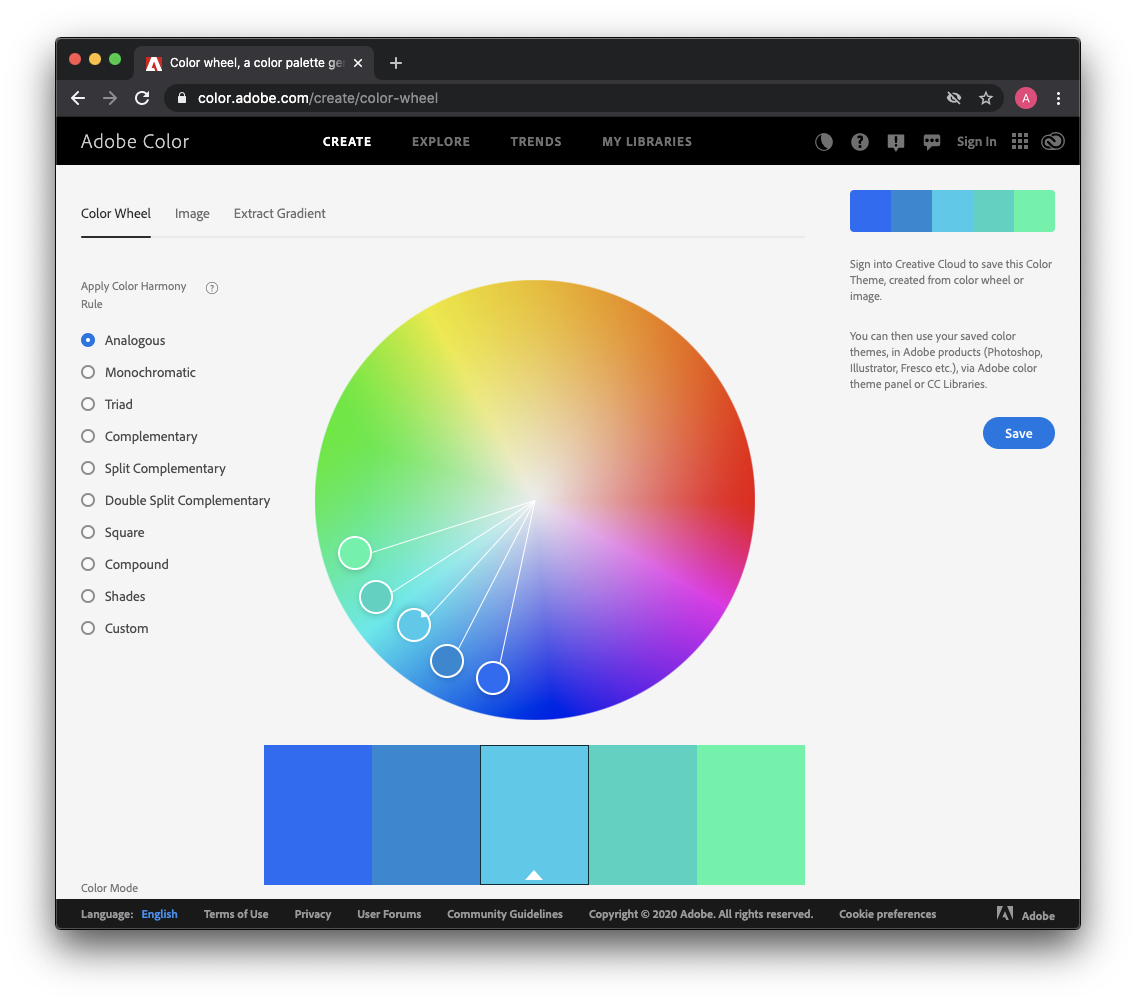Bookmark this page with the star icon
Viewport: 1136px width, 1003px height.
(986, 99)
